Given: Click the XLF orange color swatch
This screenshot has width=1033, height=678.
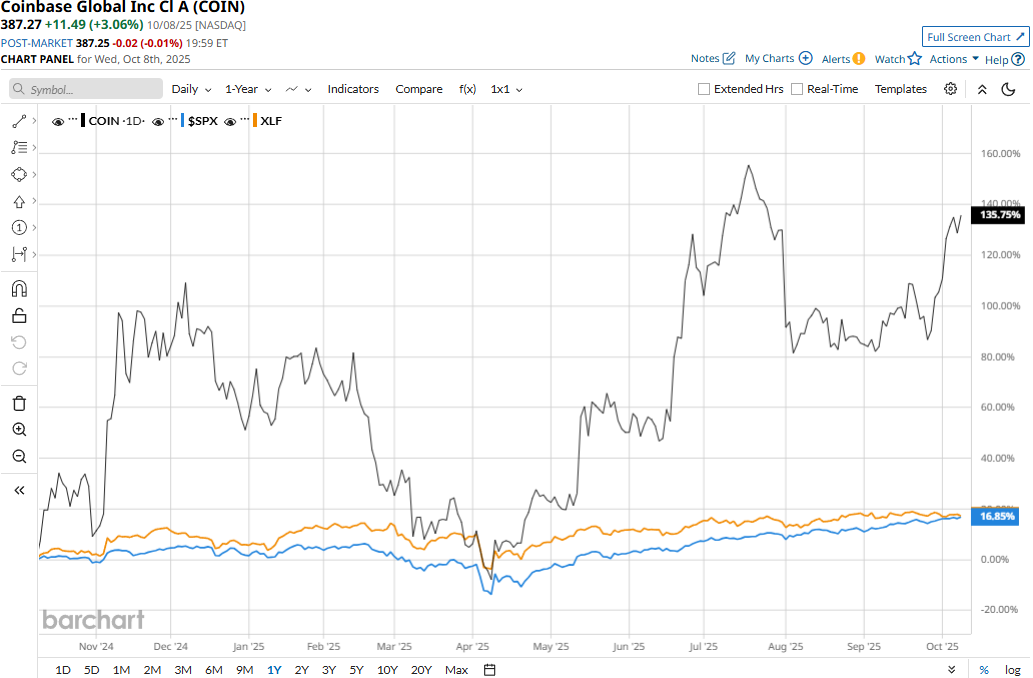Looking at the screenshot, I should tap(255, 121).
